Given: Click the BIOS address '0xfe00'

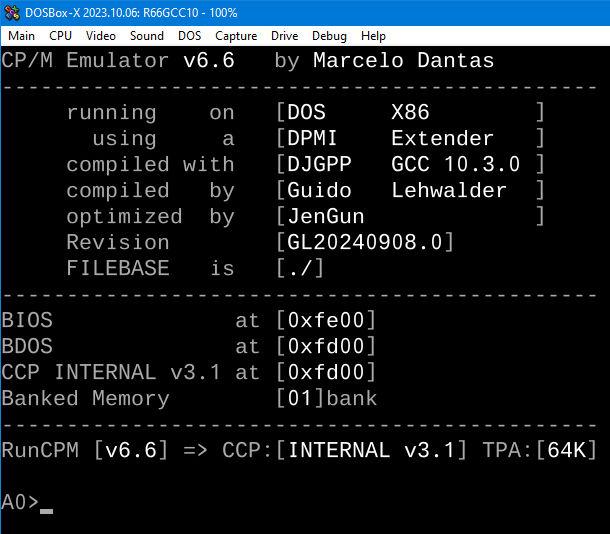Looking at the screenshot, I should (x=326, y=320).
